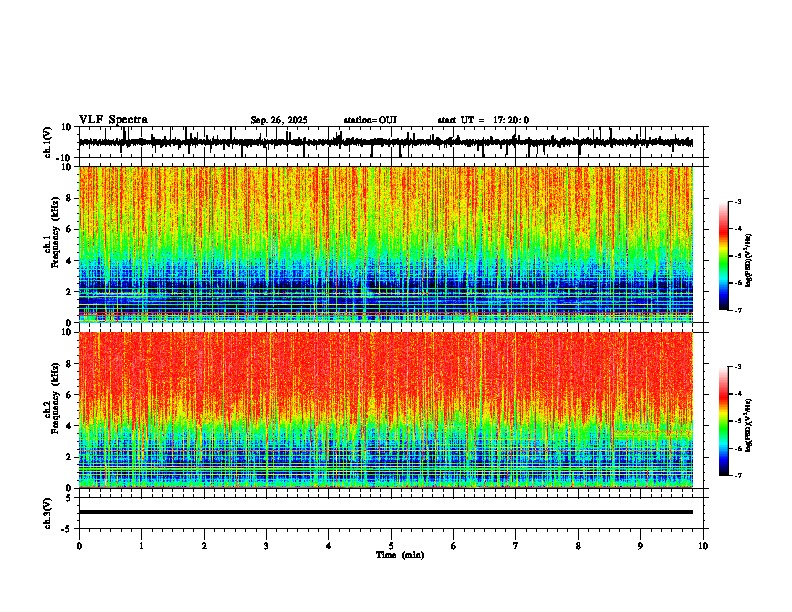
Task: Click the 'start UT = 17:20:0' label
Action: coord(483,120)
